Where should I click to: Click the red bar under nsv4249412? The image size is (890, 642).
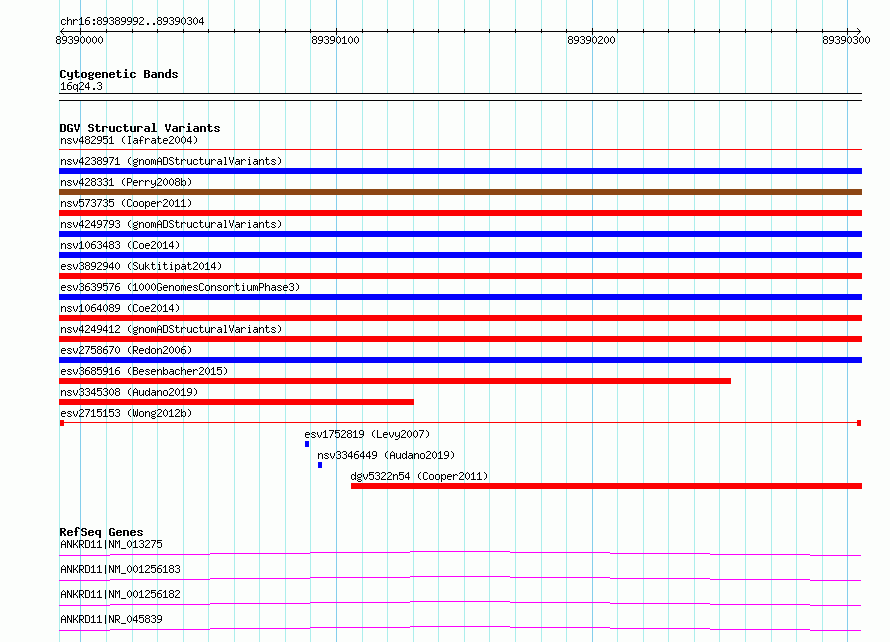click(460, 339)
